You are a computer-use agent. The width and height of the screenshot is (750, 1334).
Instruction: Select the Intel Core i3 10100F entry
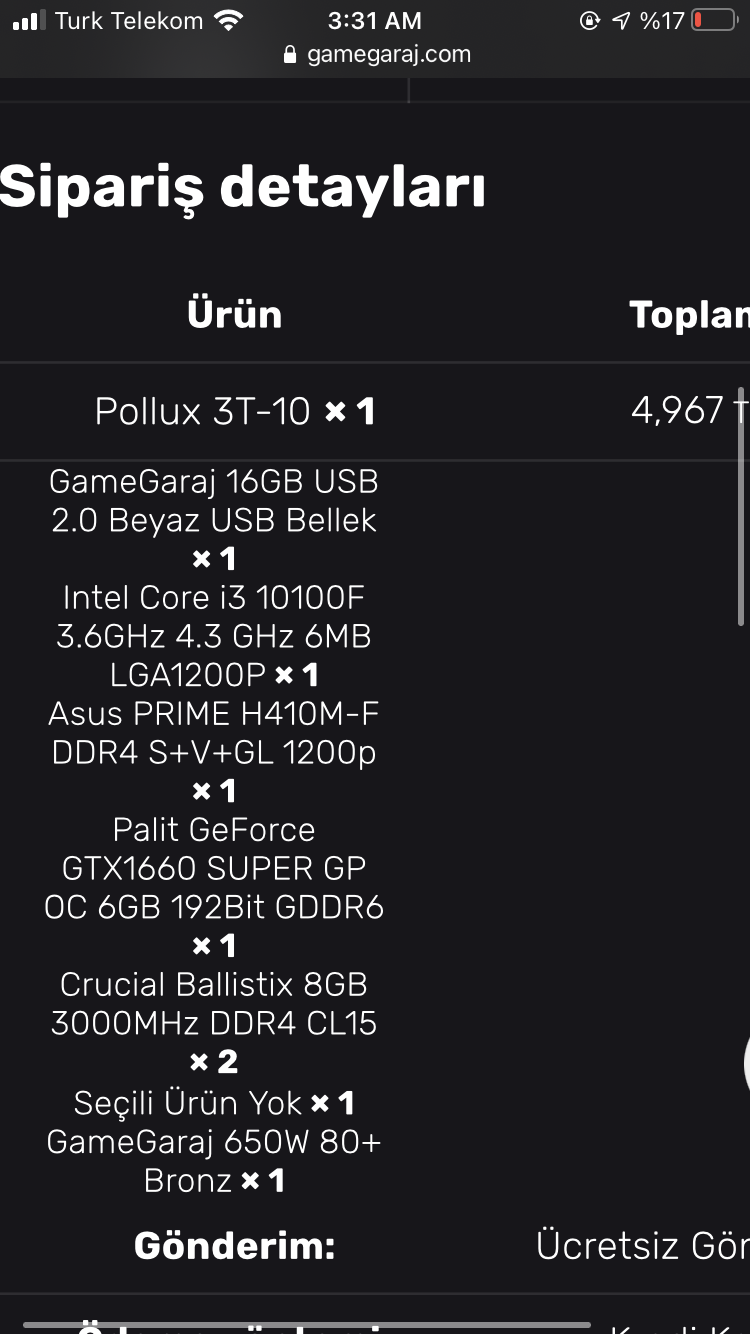214,636
